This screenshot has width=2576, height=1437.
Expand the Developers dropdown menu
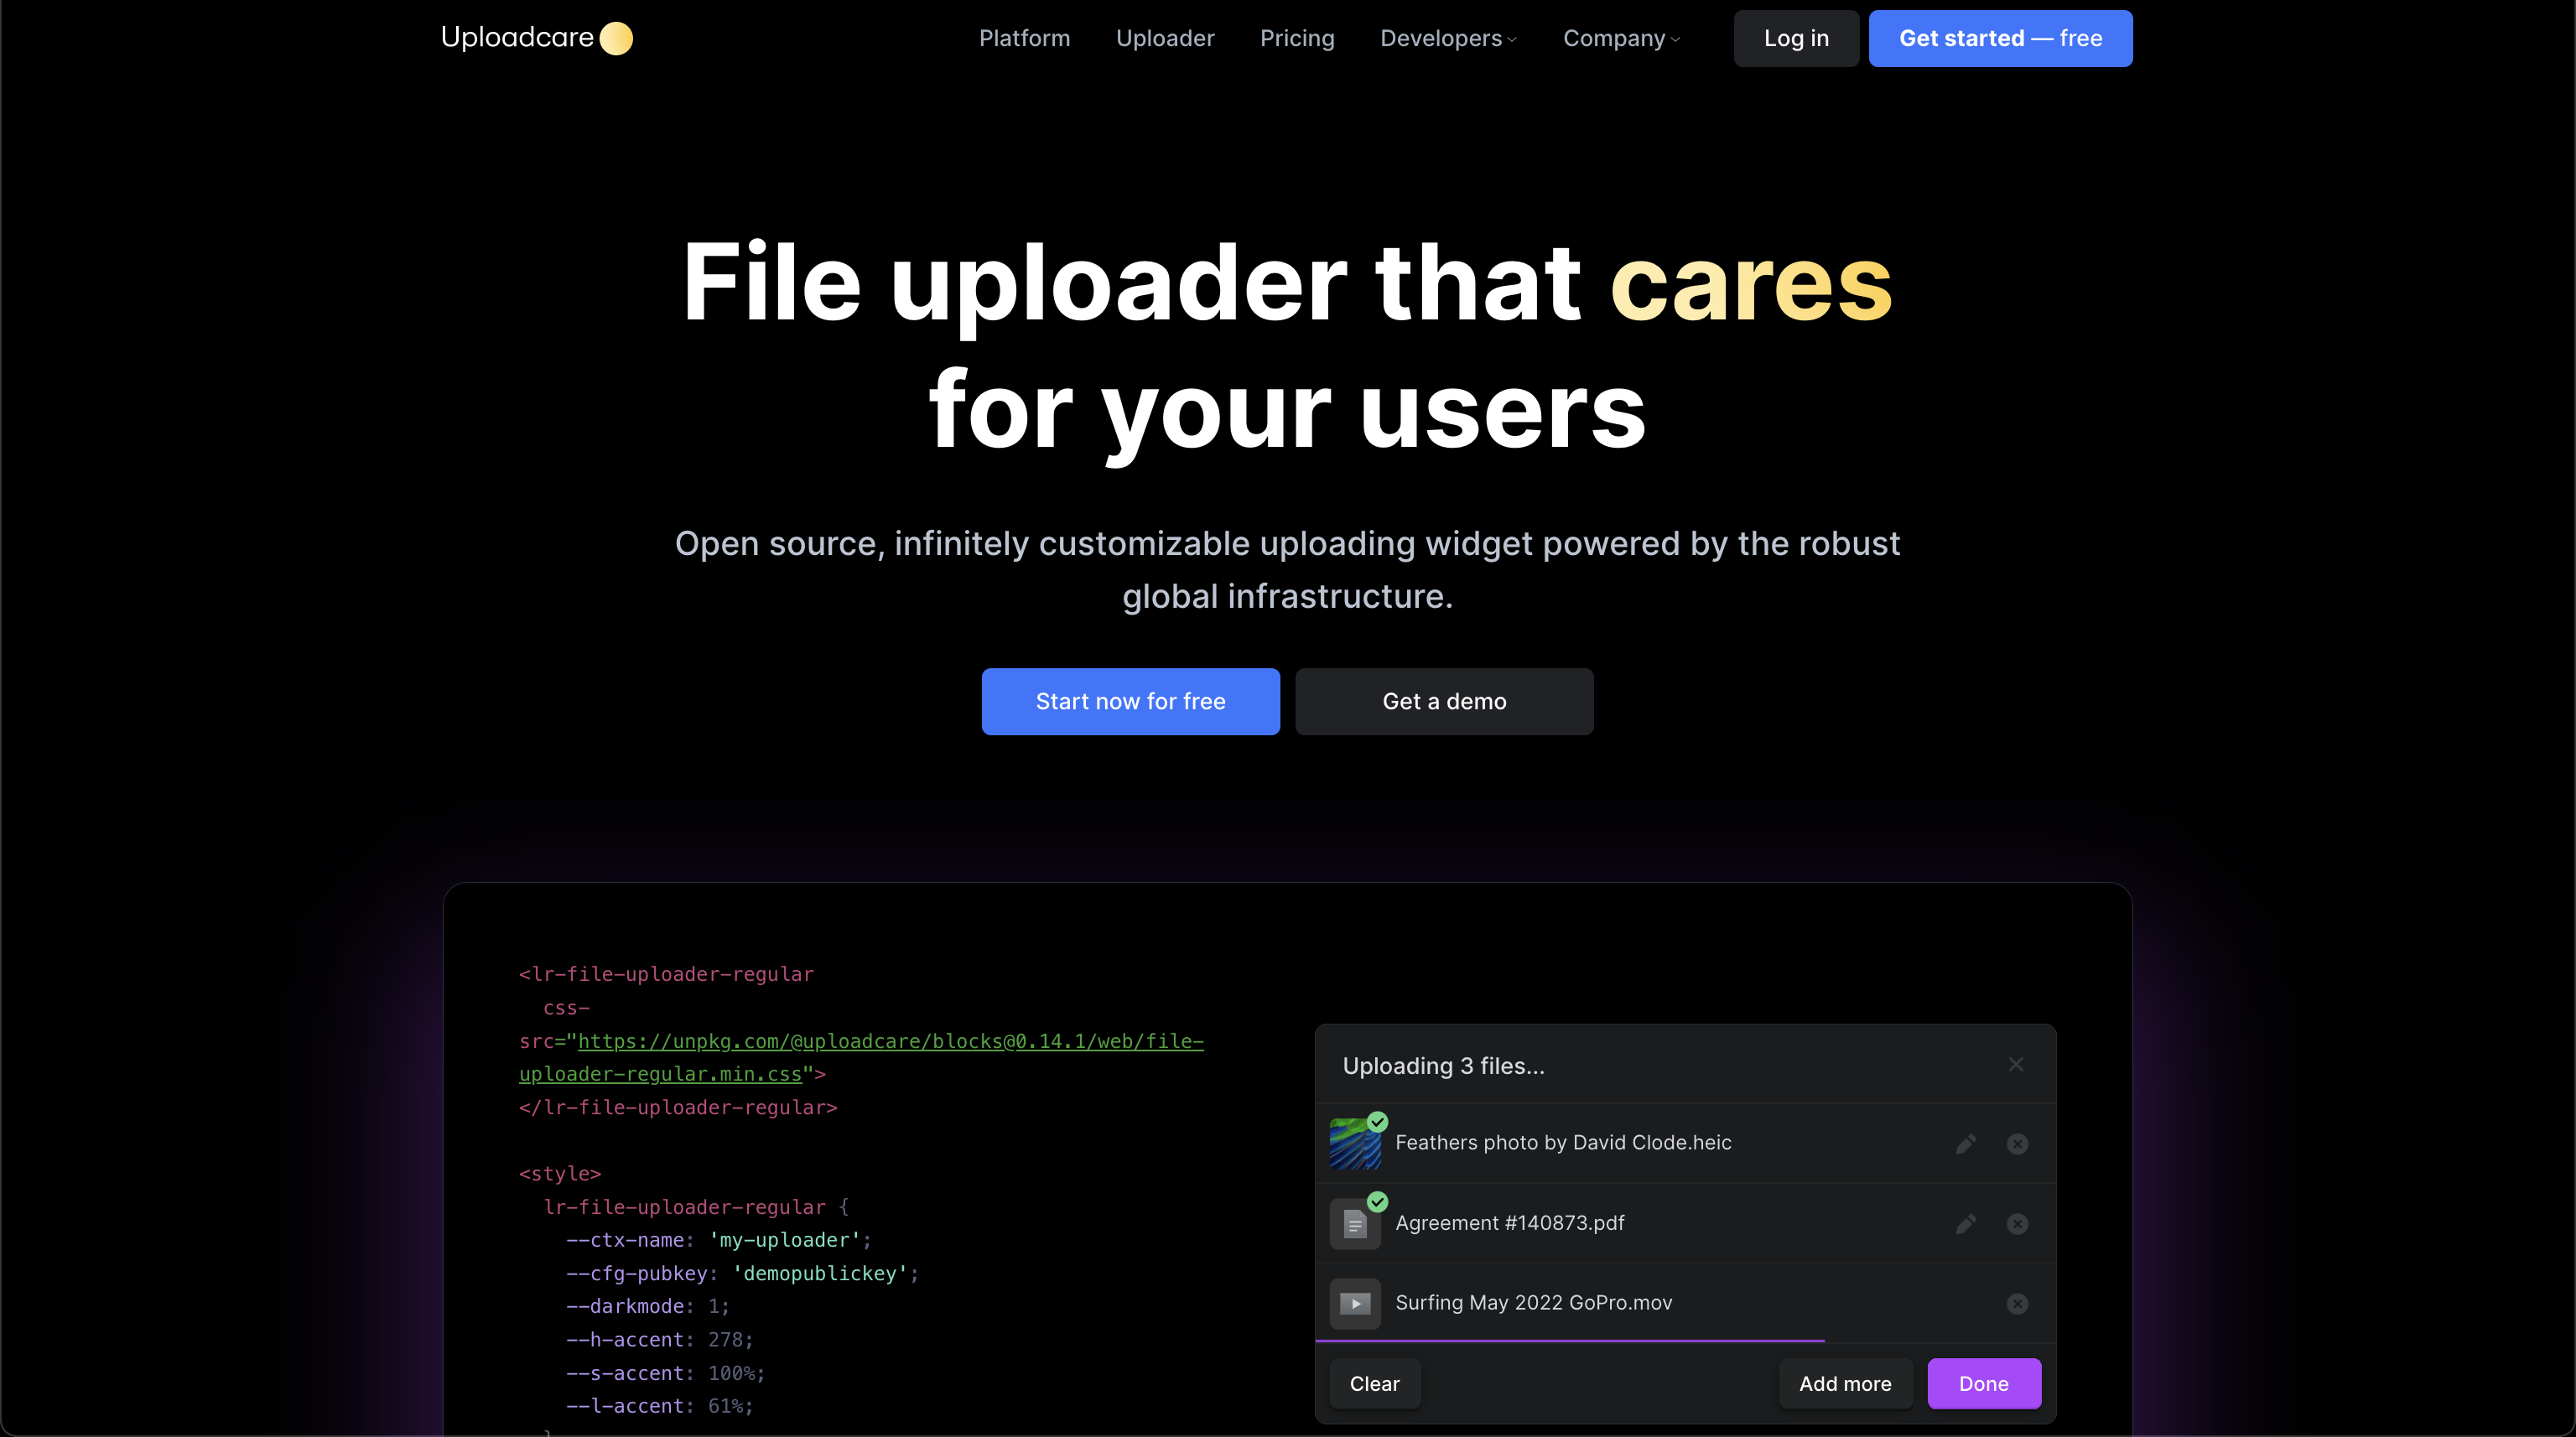(1448, 38)
